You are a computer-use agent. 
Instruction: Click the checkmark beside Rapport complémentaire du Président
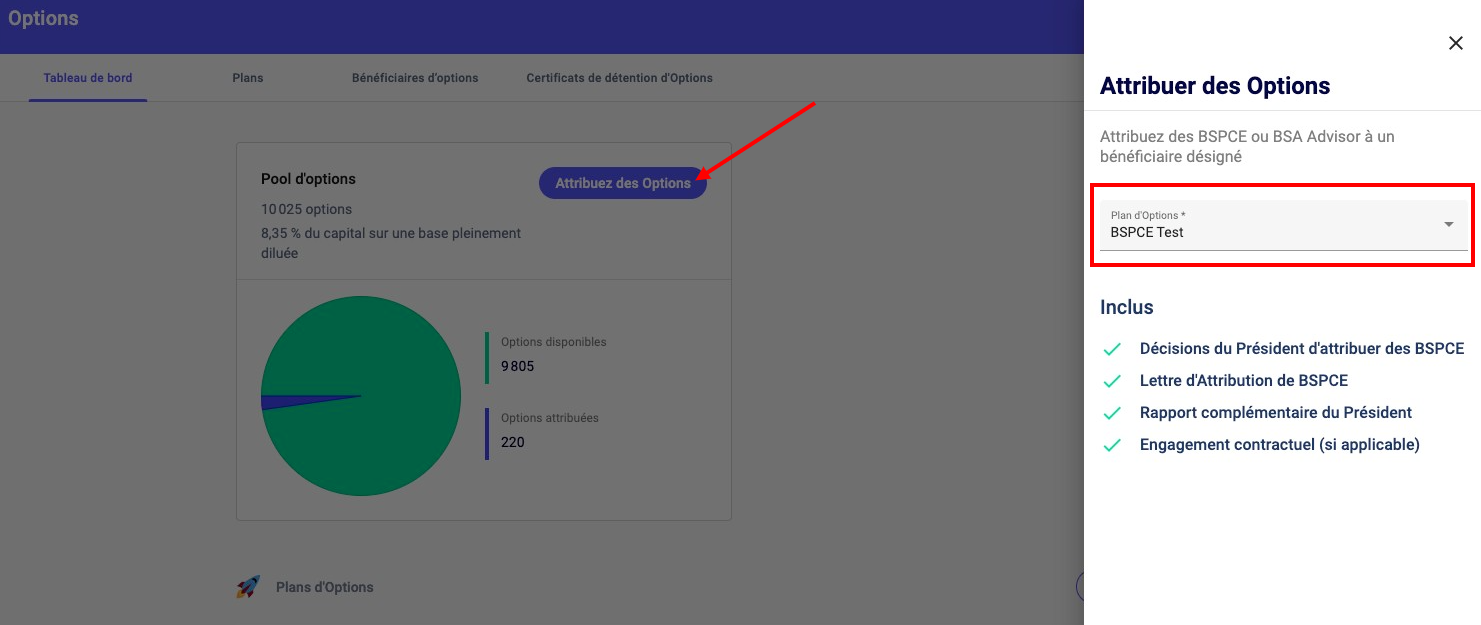click(x=1111, y=413)
